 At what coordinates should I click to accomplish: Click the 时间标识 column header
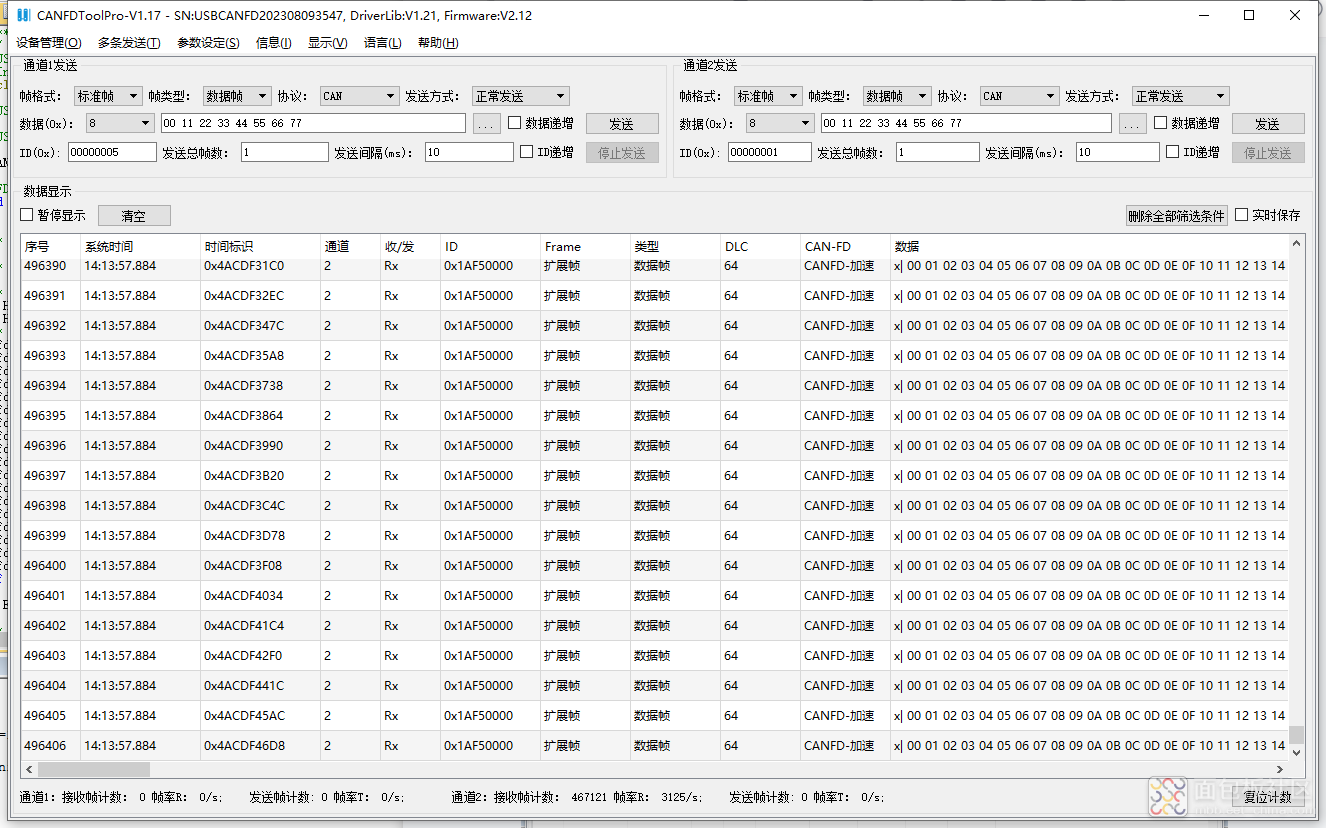[260, 247]
